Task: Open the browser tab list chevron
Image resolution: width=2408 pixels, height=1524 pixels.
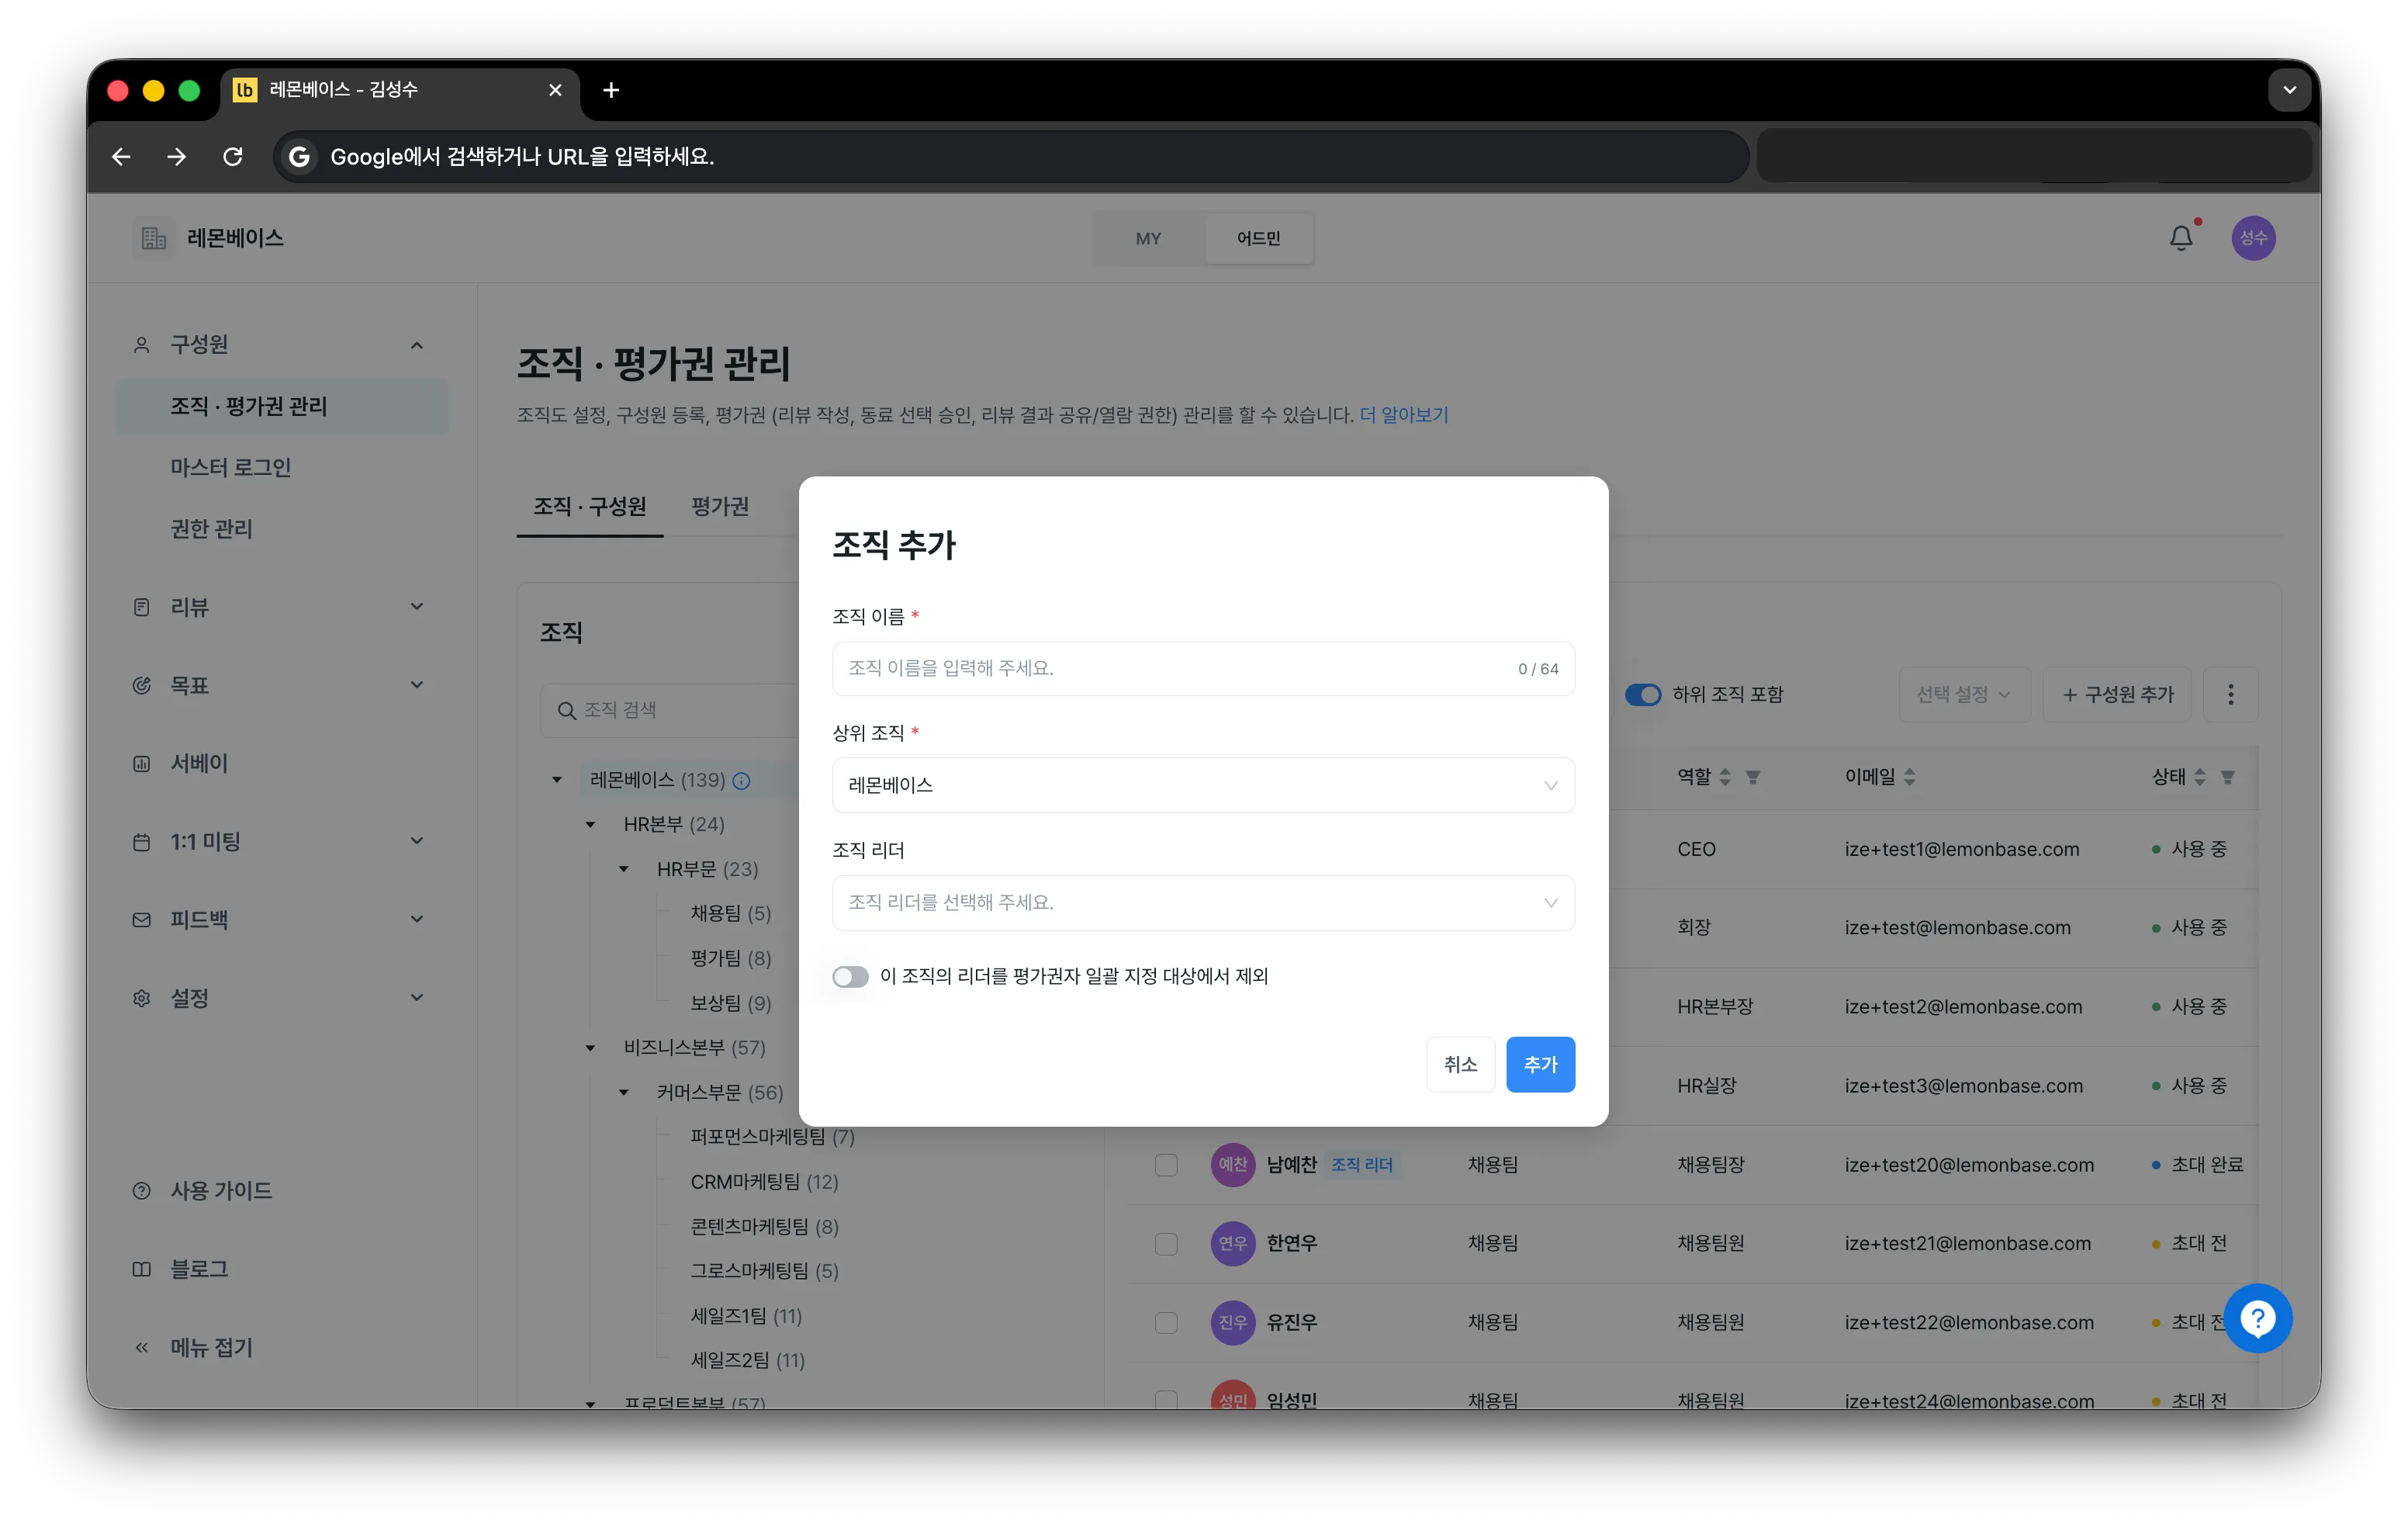Action: [2289, 90]
